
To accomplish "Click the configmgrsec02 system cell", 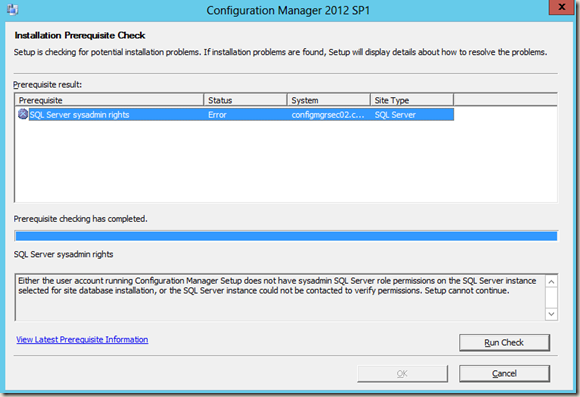I will point(328,115).
